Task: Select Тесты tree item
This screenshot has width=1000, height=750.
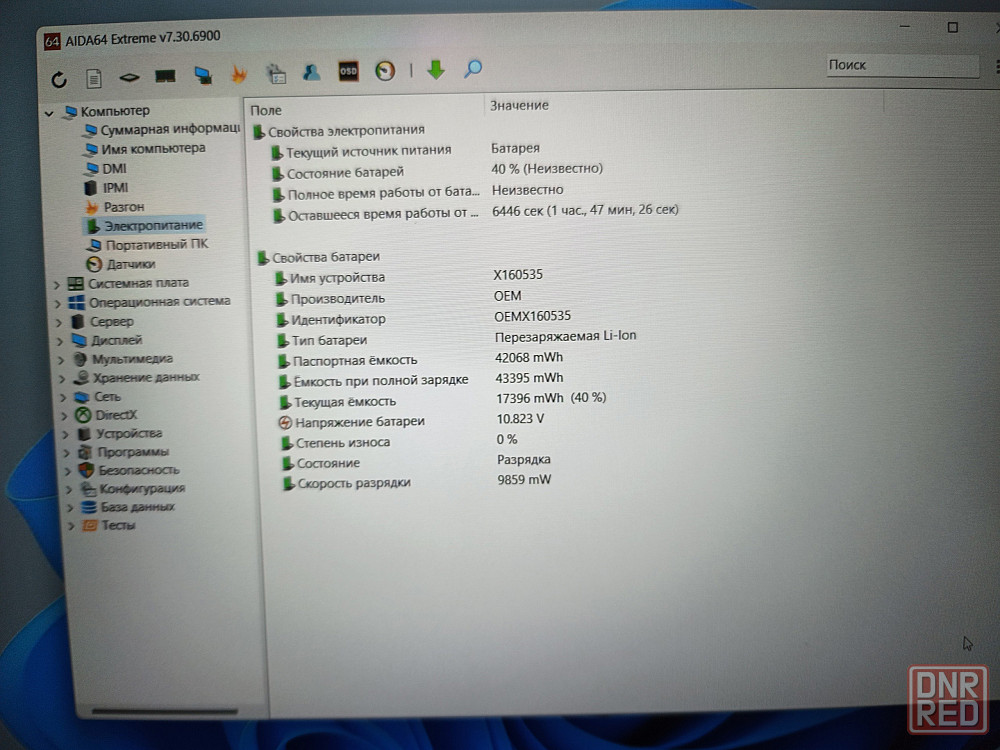Action: tap(109, 526)
